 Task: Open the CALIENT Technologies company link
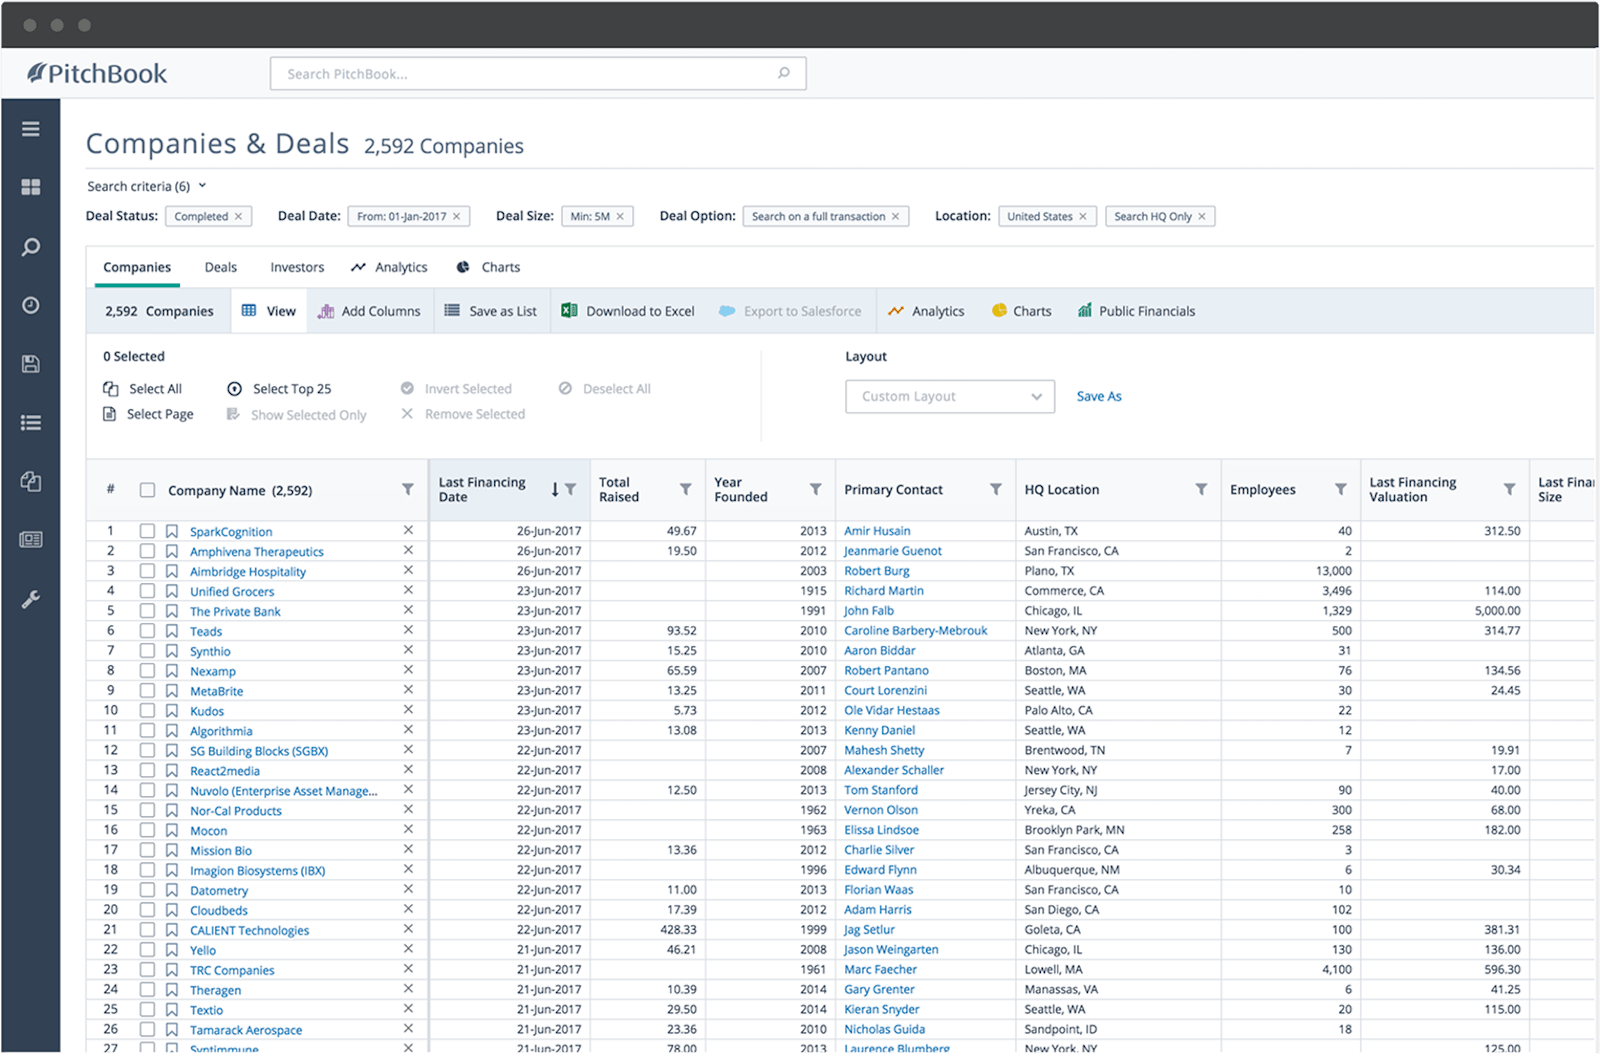click(x=250, y=930)
